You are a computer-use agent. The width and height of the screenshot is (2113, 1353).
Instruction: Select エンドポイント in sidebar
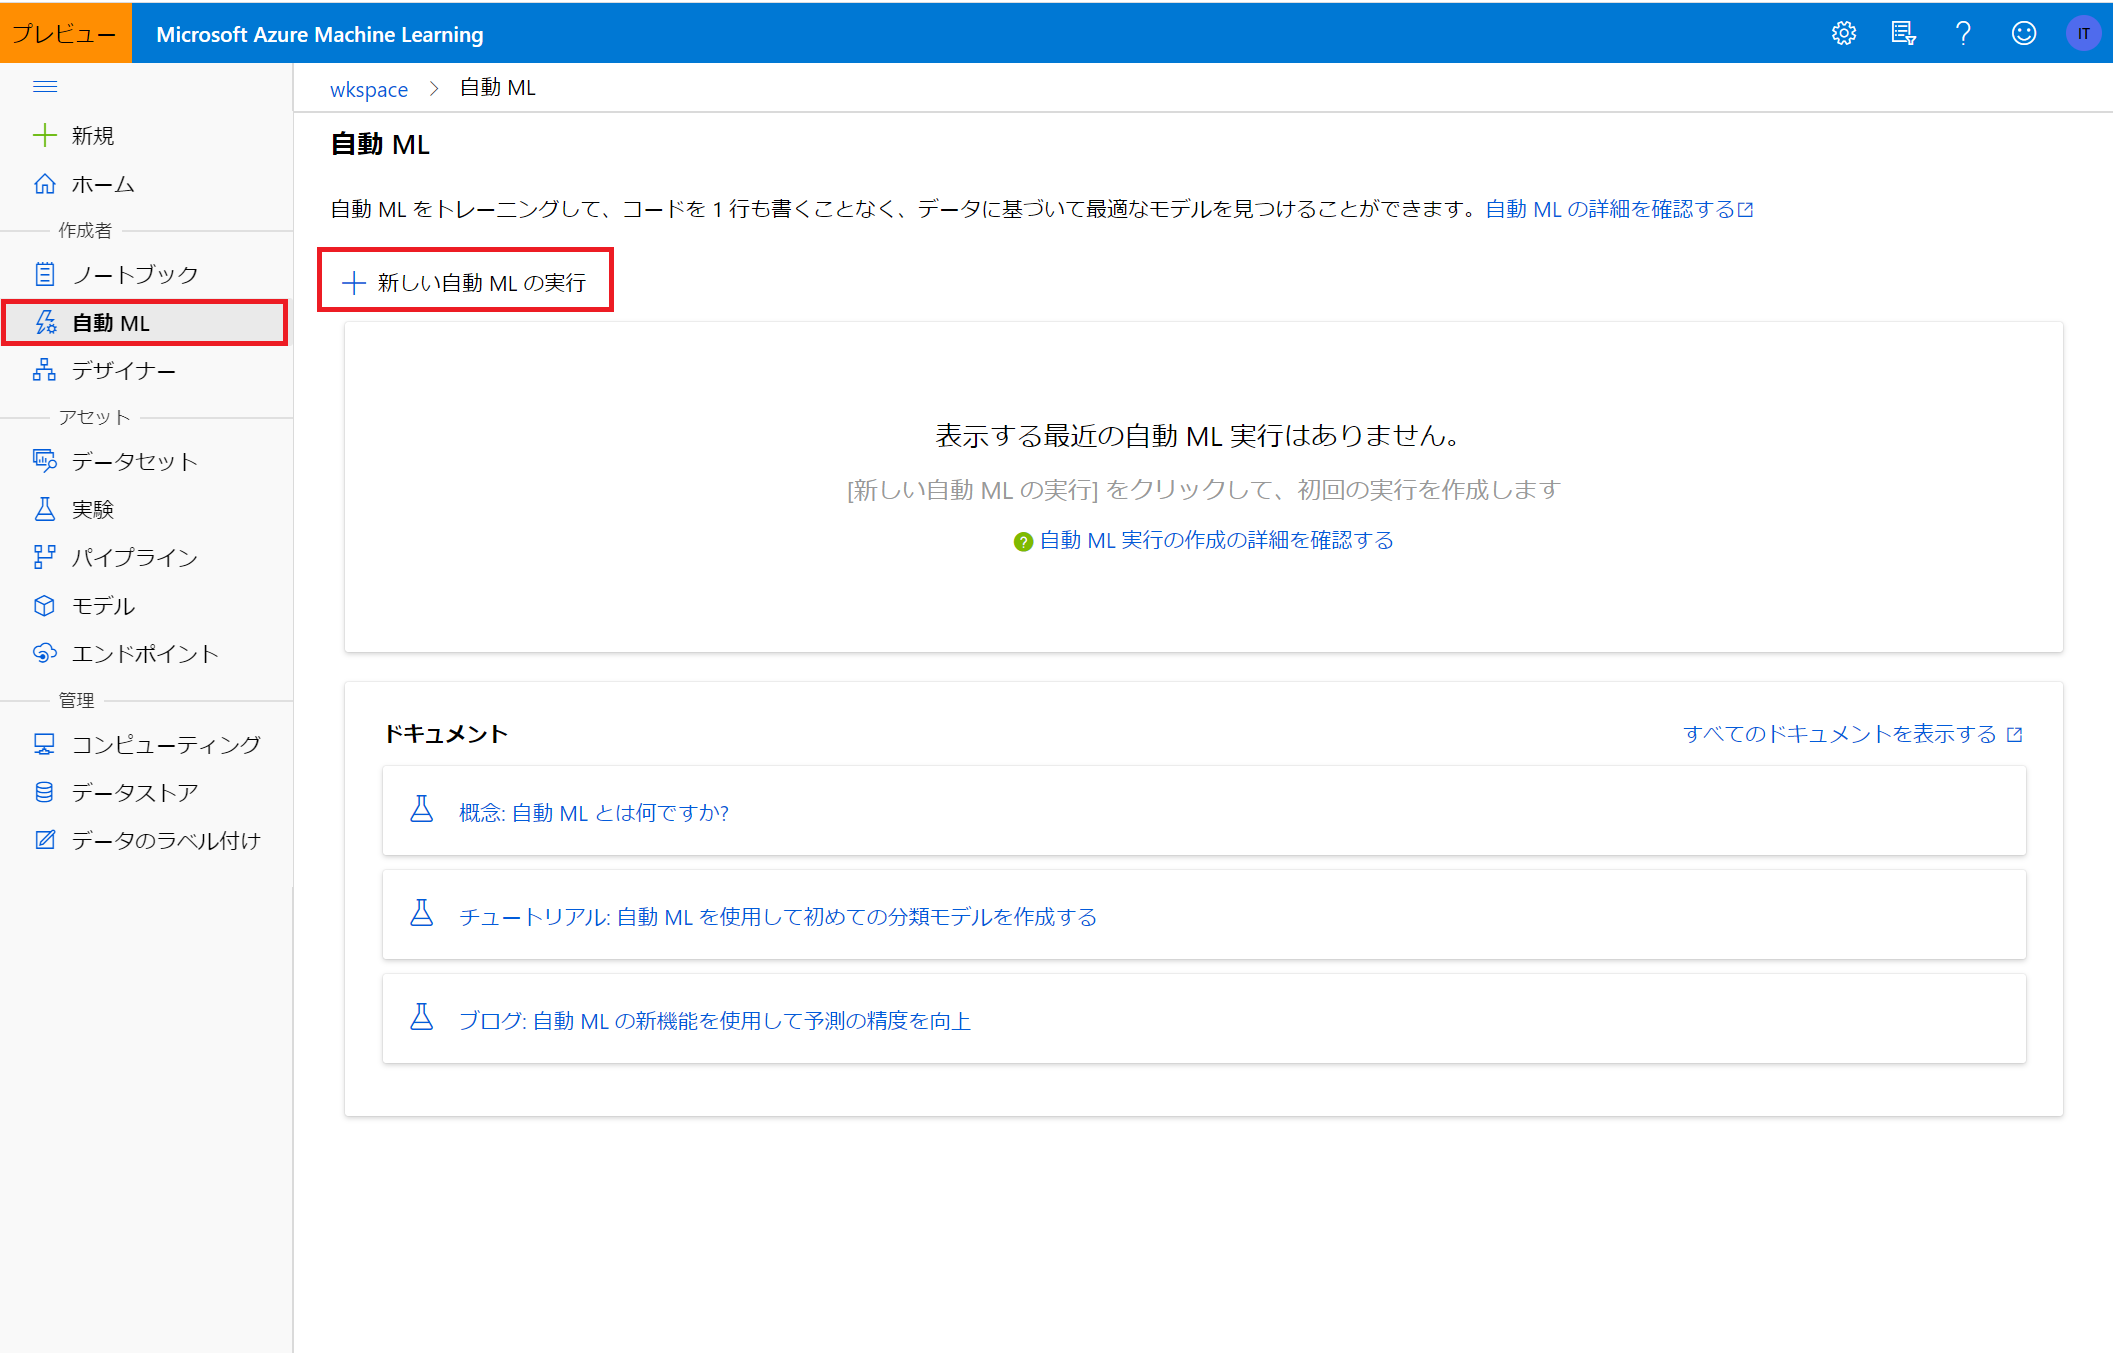coord(145,654)
